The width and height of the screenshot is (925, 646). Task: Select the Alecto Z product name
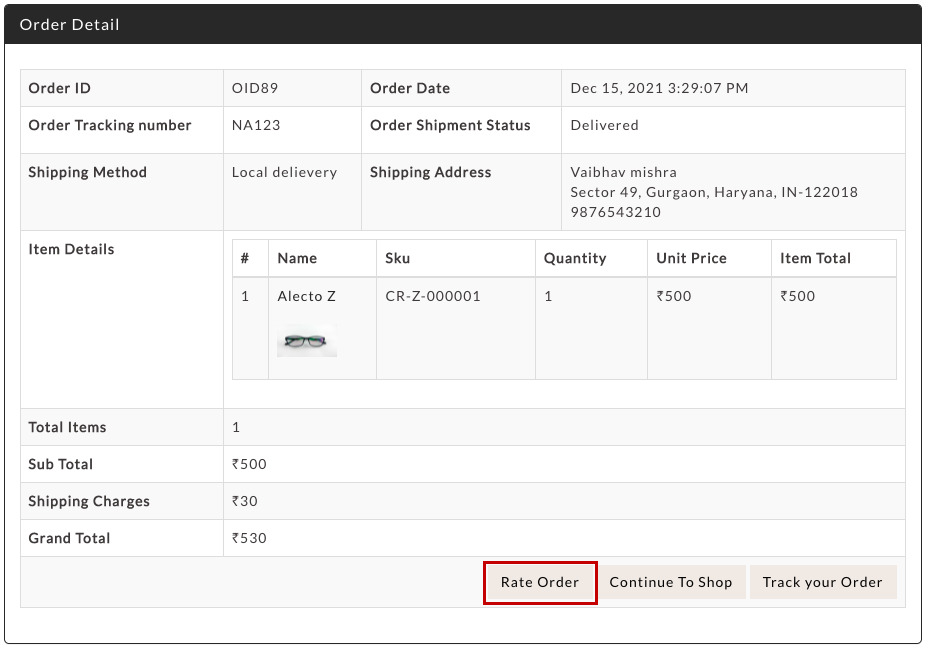[306, 296]
